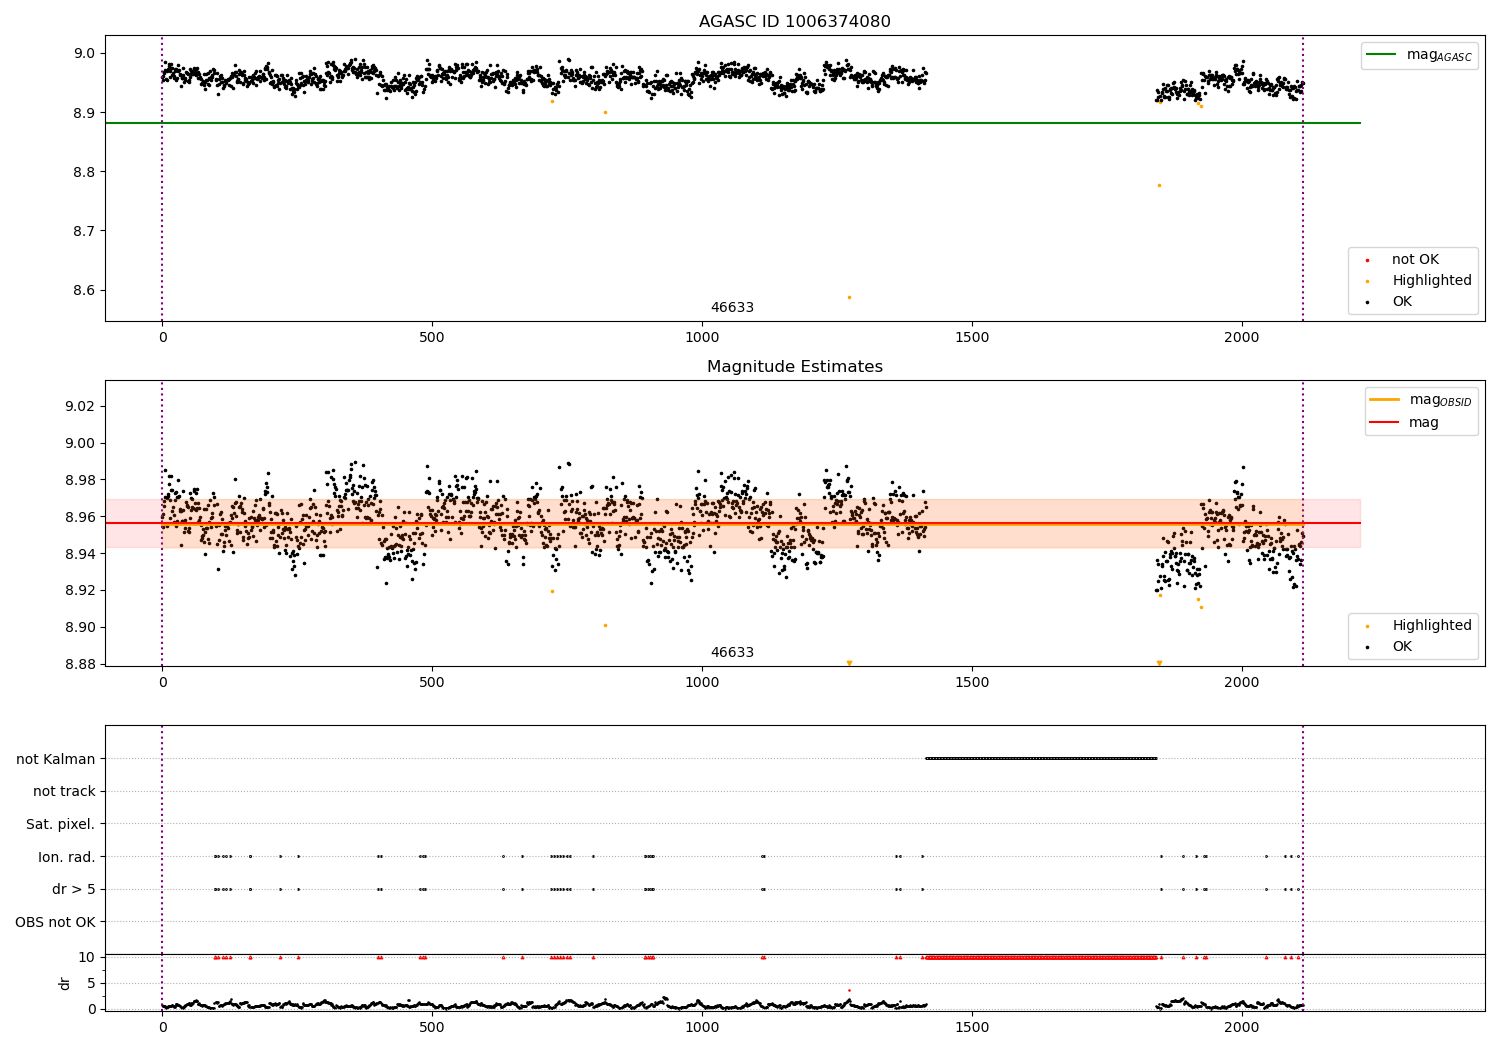Click the plot title AGASC ID 1006374080
Screen dimensions: 1500x1050
coord(794,22)
